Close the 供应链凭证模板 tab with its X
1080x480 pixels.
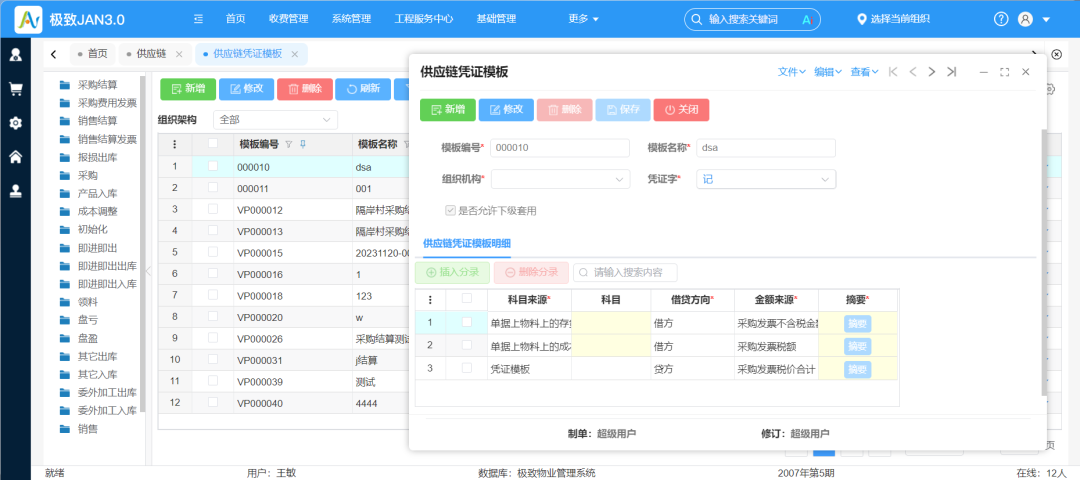coord(295,54)
